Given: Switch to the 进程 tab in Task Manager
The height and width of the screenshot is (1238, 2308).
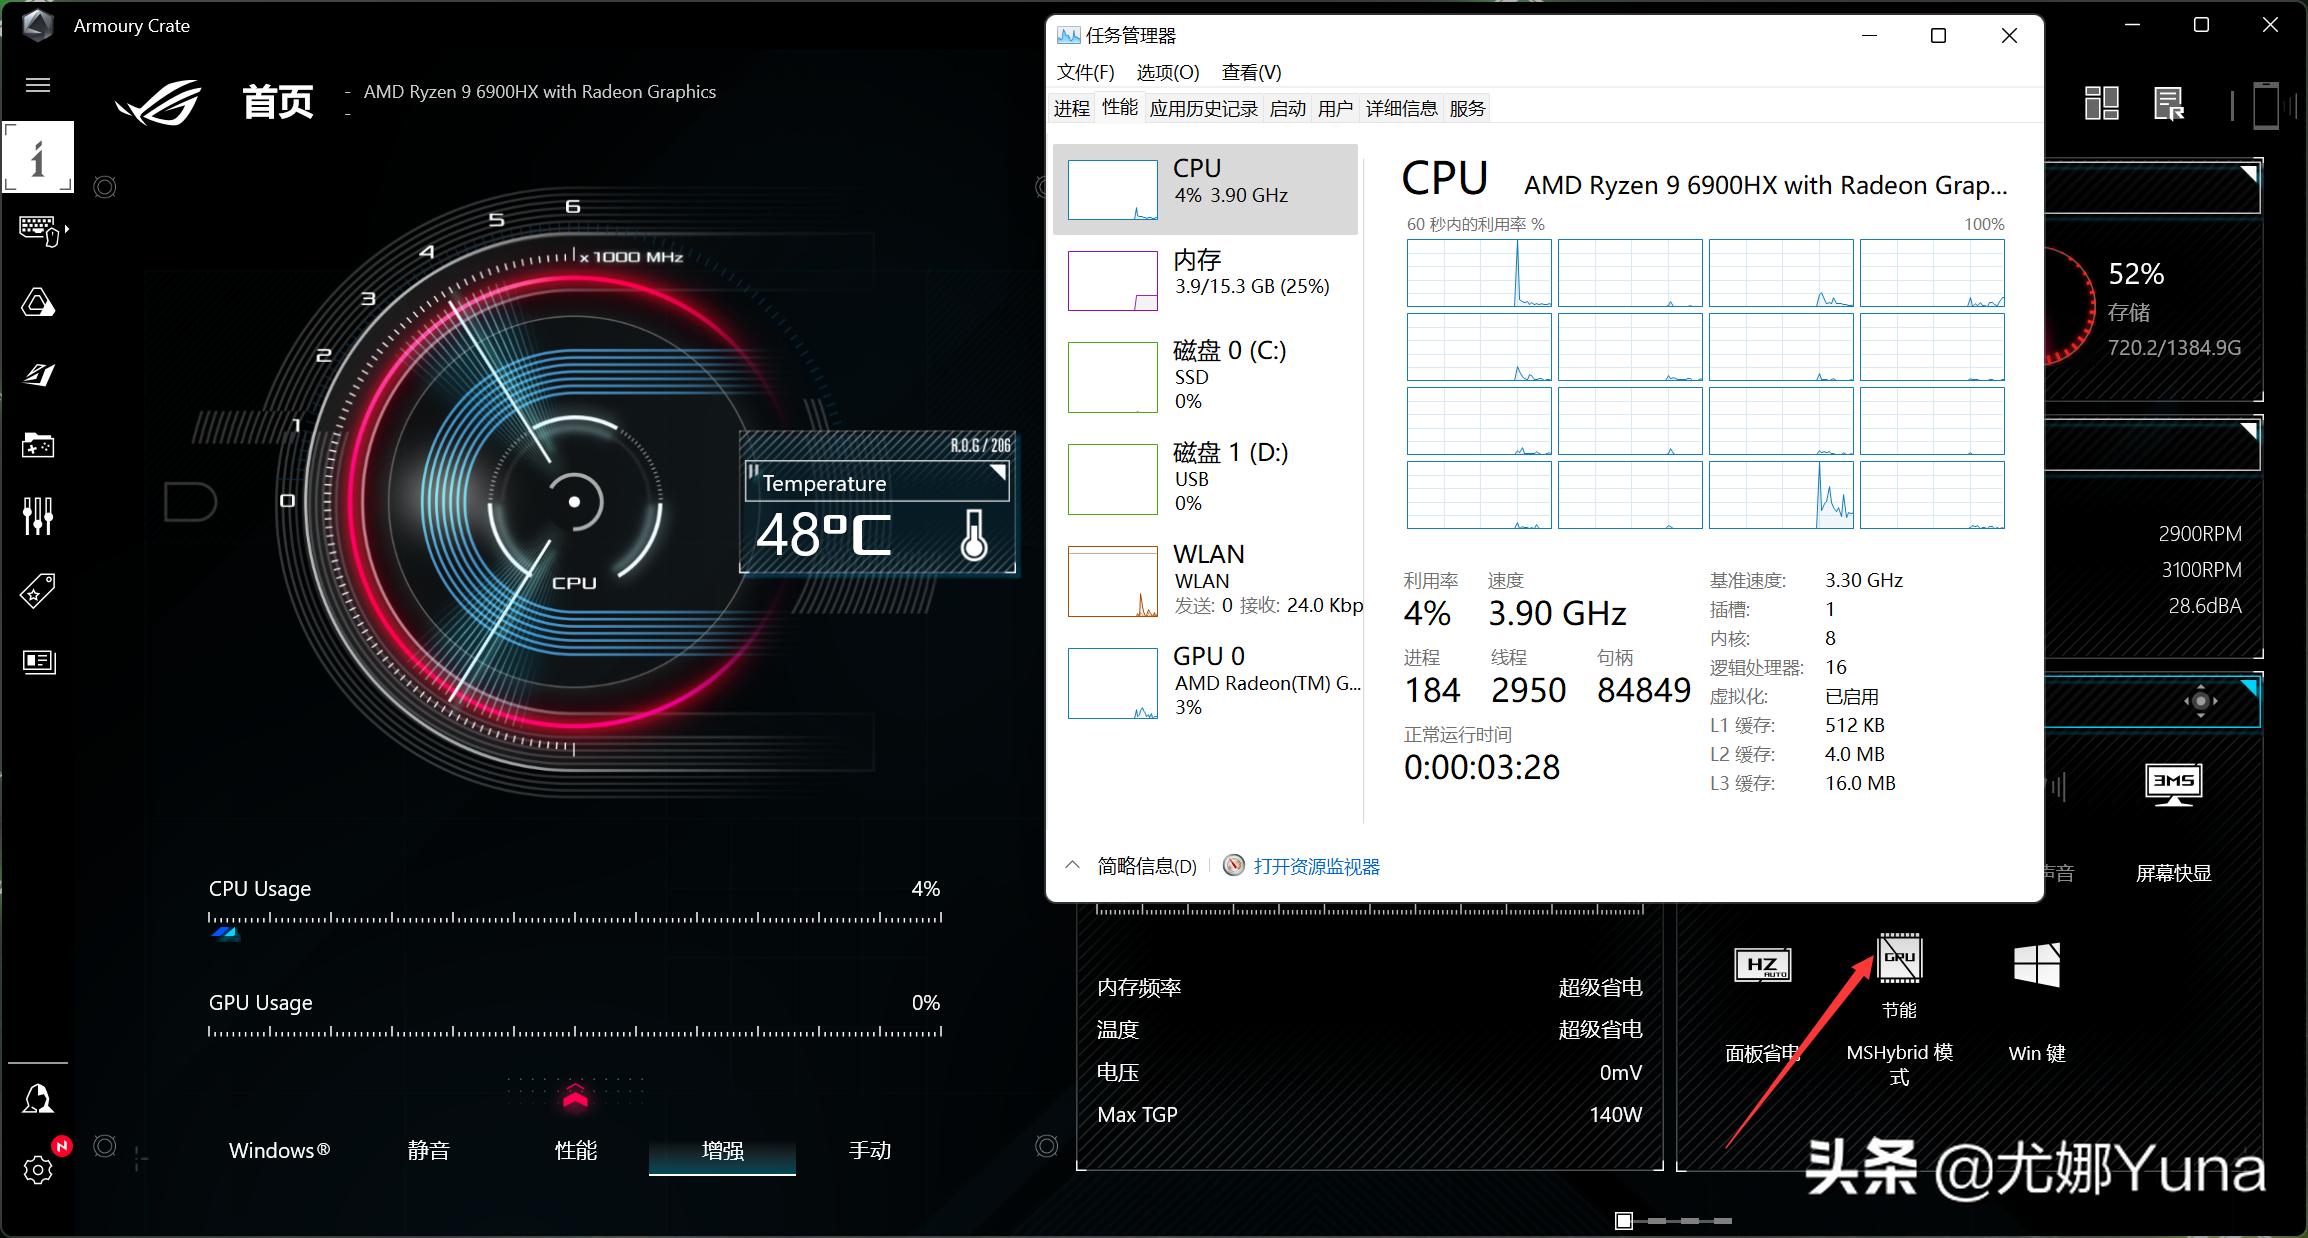Looking at the screenshot, I should click(1070, 108).
